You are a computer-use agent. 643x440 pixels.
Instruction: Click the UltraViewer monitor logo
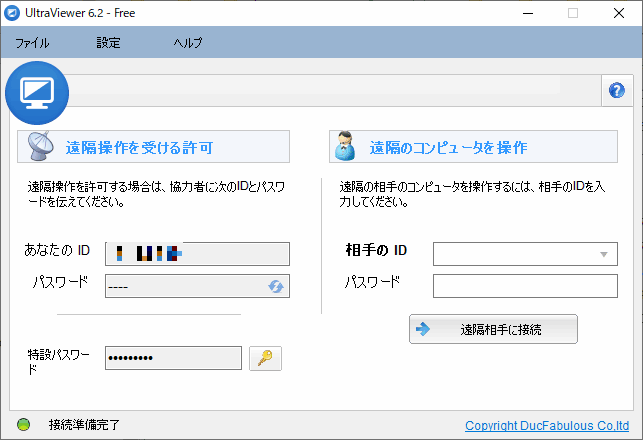coord(37,93)
